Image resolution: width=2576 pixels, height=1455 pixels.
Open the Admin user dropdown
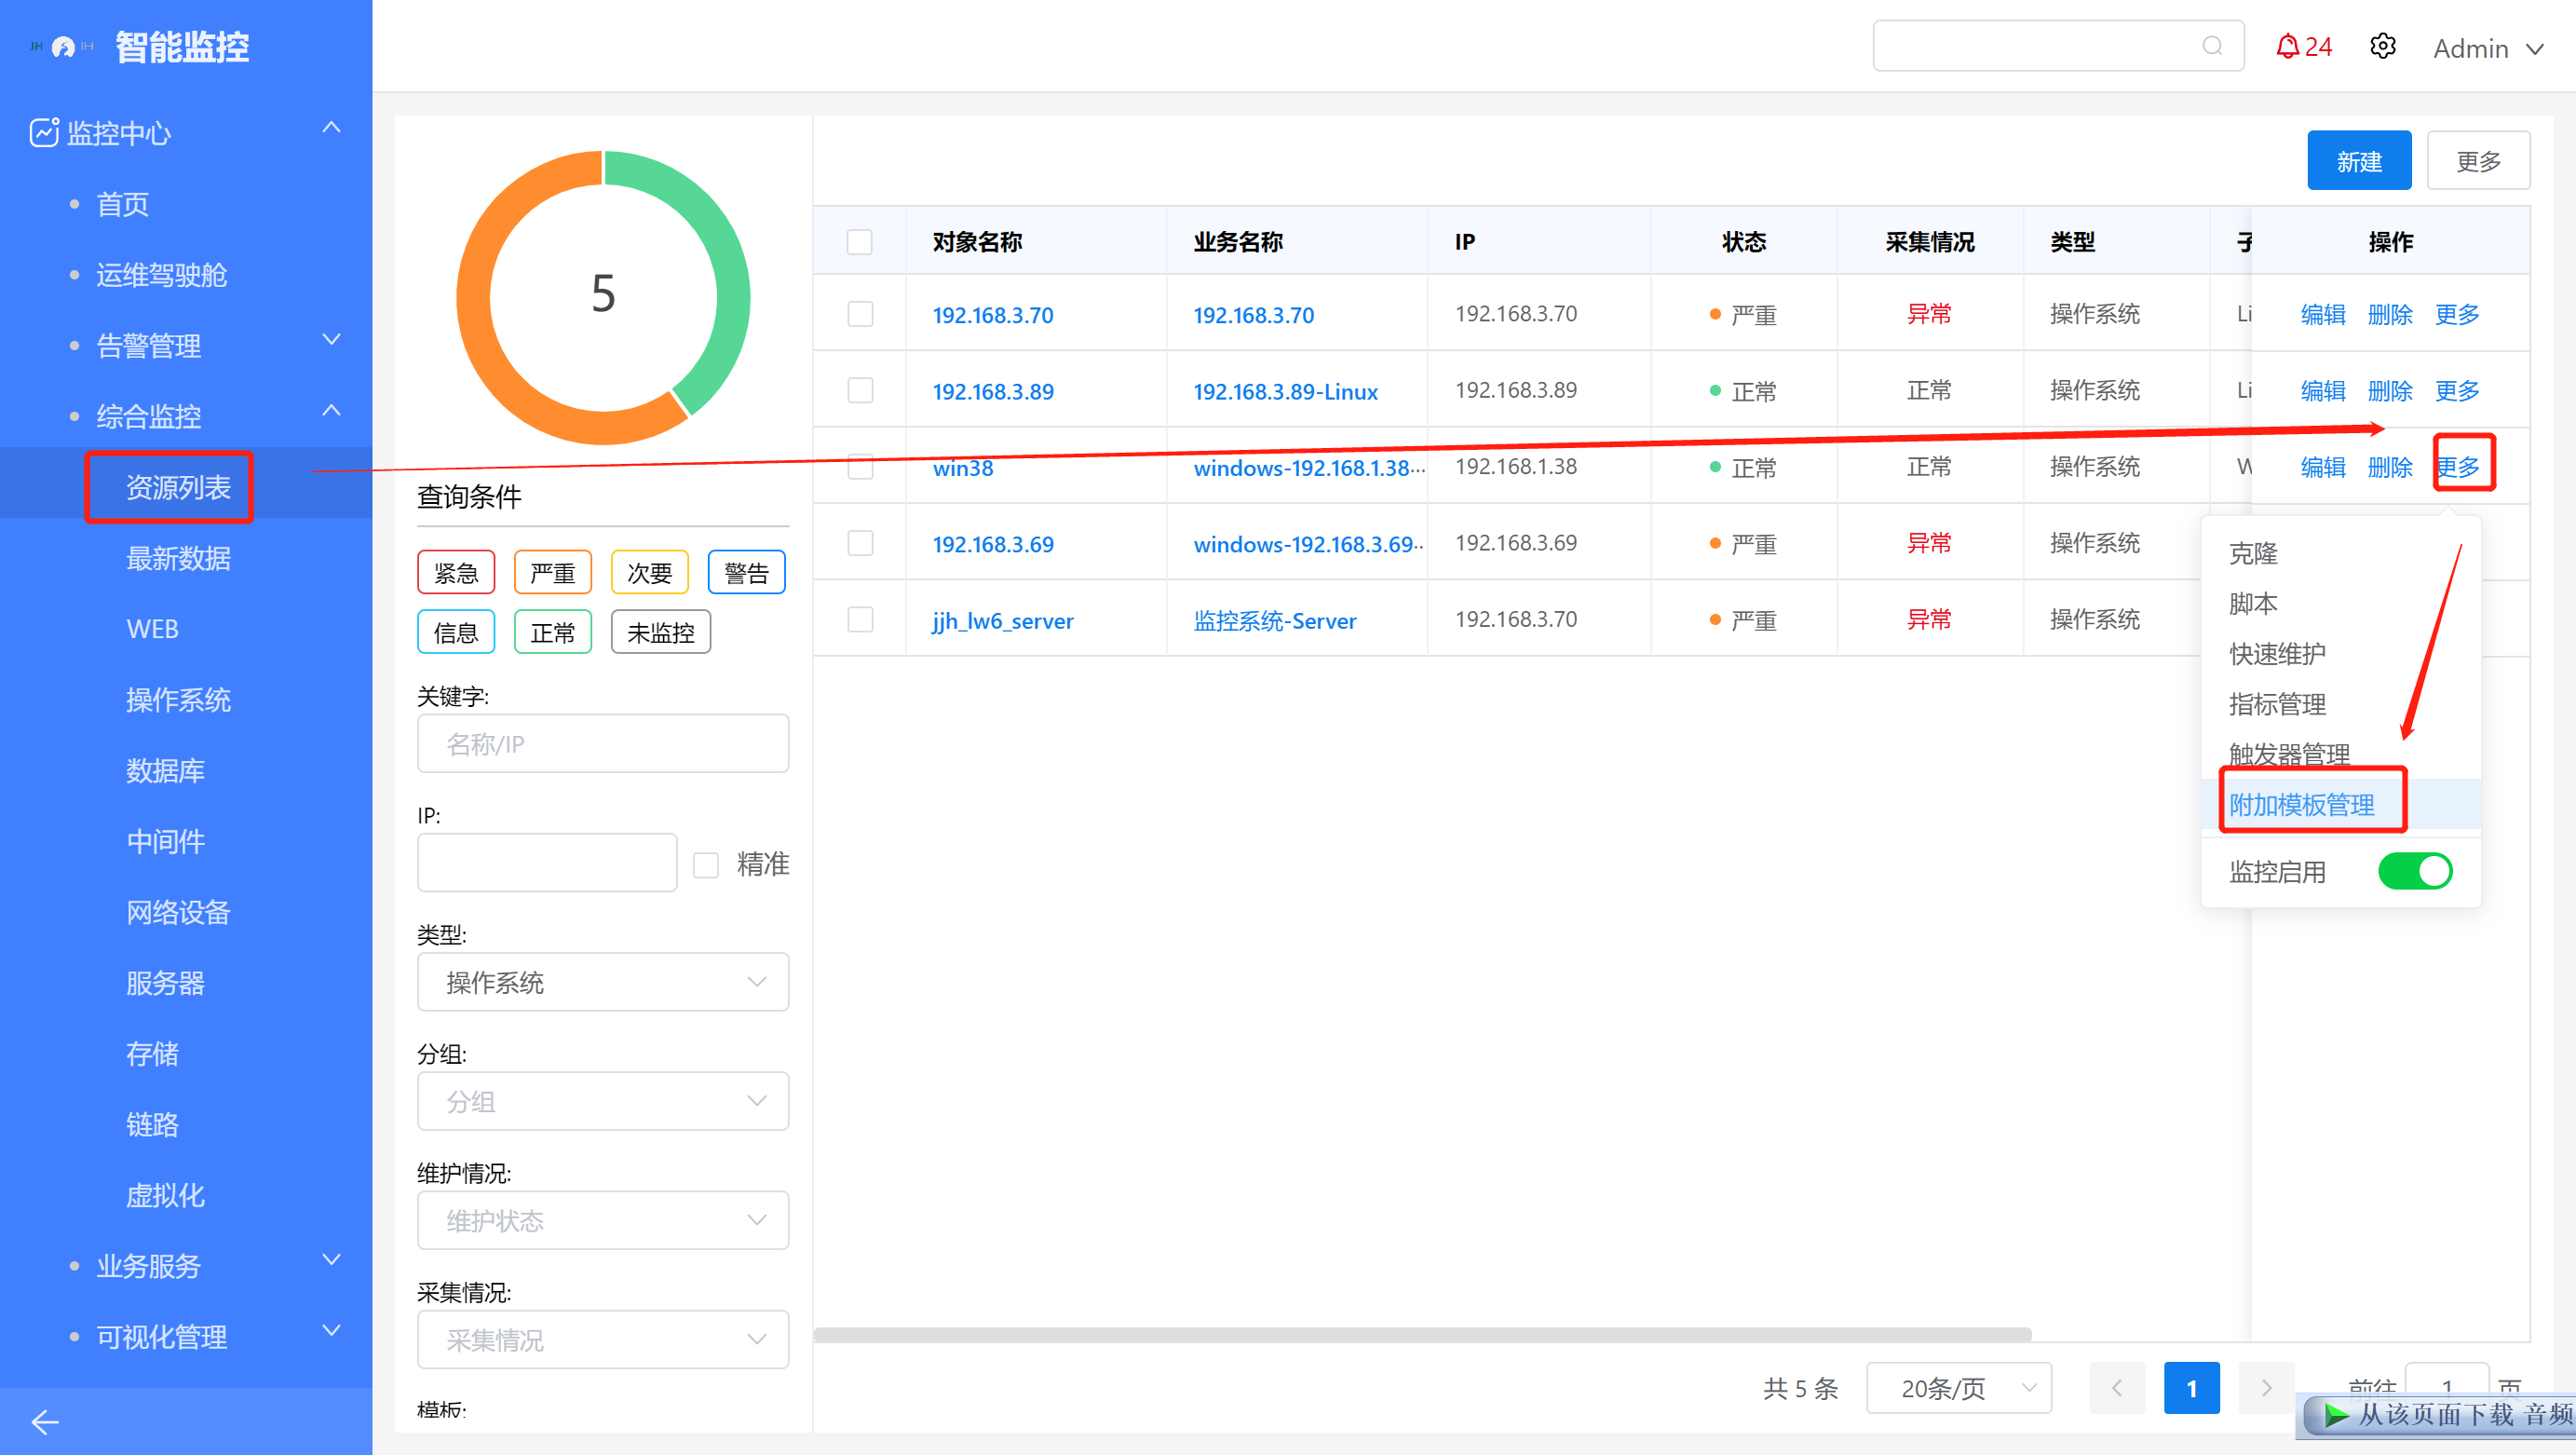coord(2488,48)
